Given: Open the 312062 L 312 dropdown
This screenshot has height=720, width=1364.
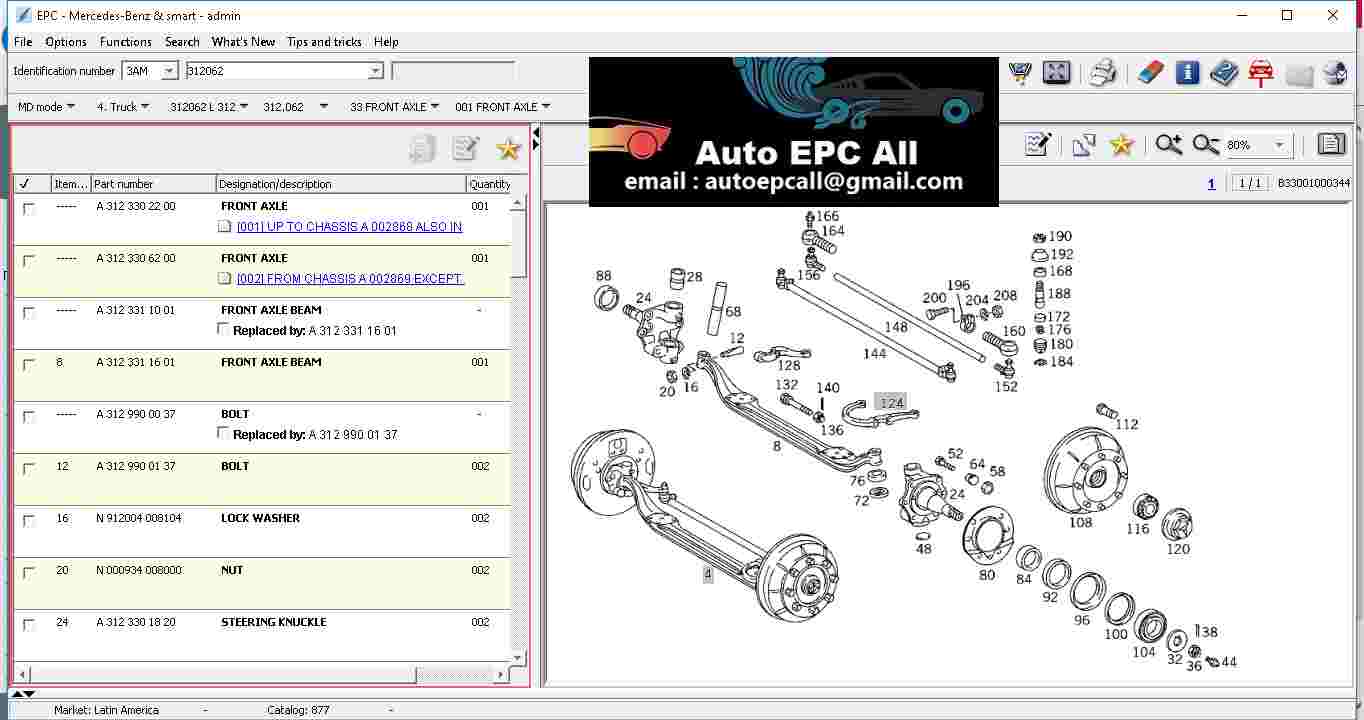Looking at the screenshot, I should 209,107.
